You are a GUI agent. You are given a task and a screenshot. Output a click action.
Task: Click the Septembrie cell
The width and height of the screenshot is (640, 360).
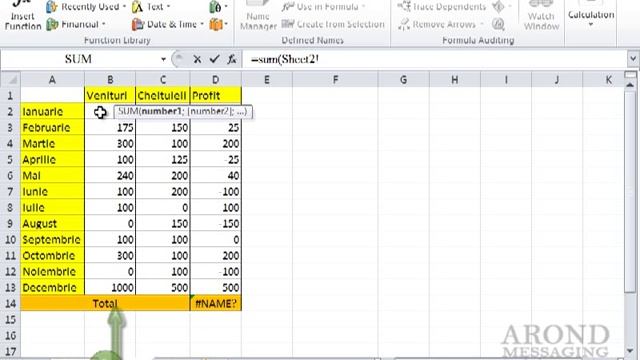pos(52,240)
